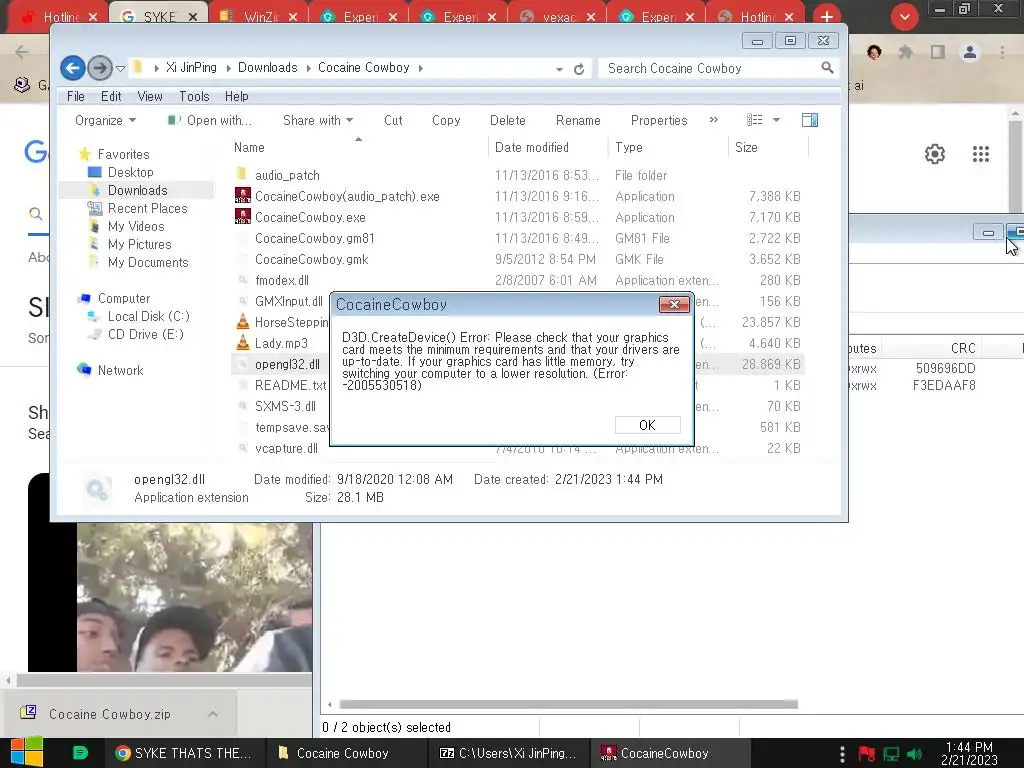Select the fmodex.dll file
The image size is (1024, 768).
click(x=281, y=280)
